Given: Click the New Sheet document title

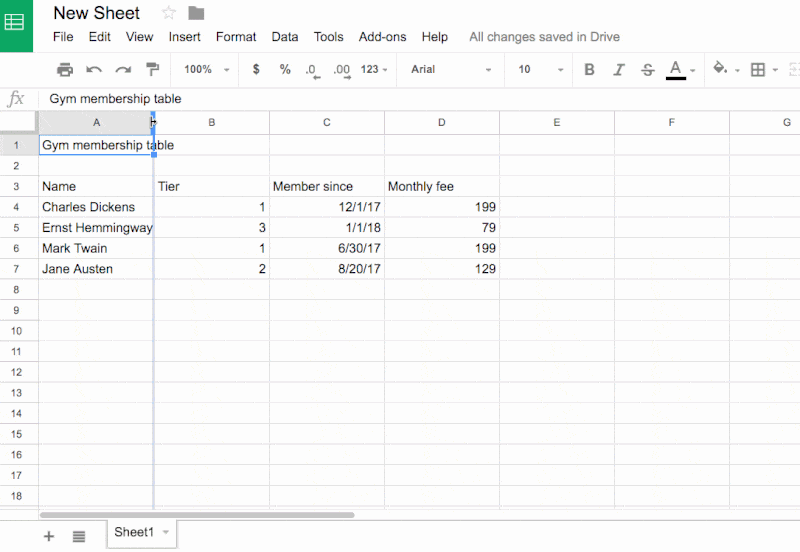Looking at the screenshot, I should tap(96, 13).
